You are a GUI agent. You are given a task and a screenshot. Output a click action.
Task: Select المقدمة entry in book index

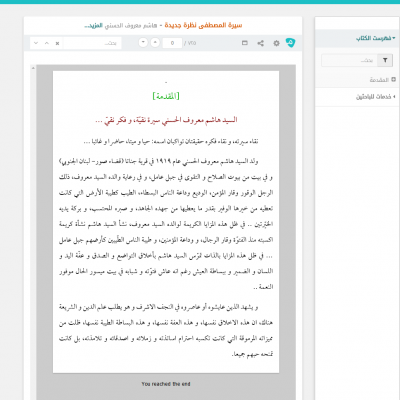(x=379, y=80)
